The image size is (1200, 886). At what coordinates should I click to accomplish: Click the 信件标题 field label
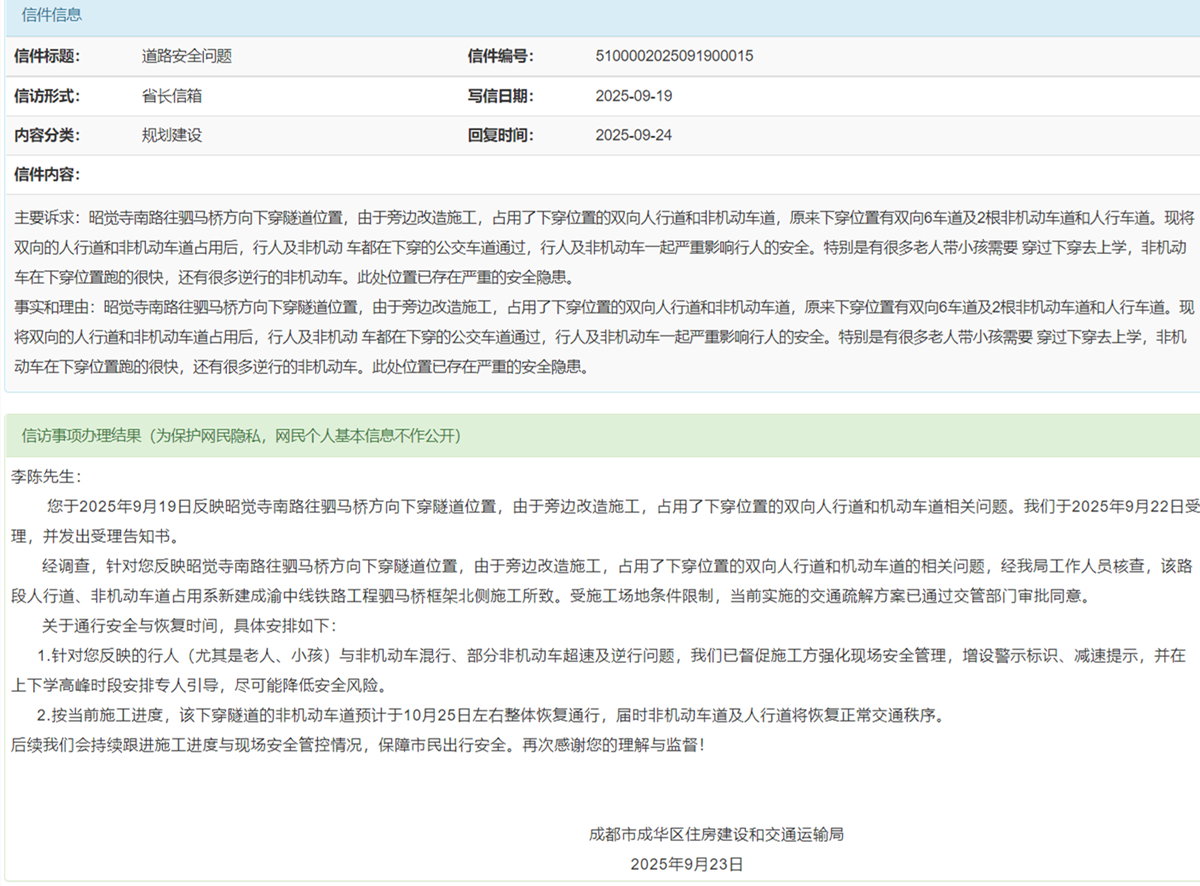[x=46, y=56]
